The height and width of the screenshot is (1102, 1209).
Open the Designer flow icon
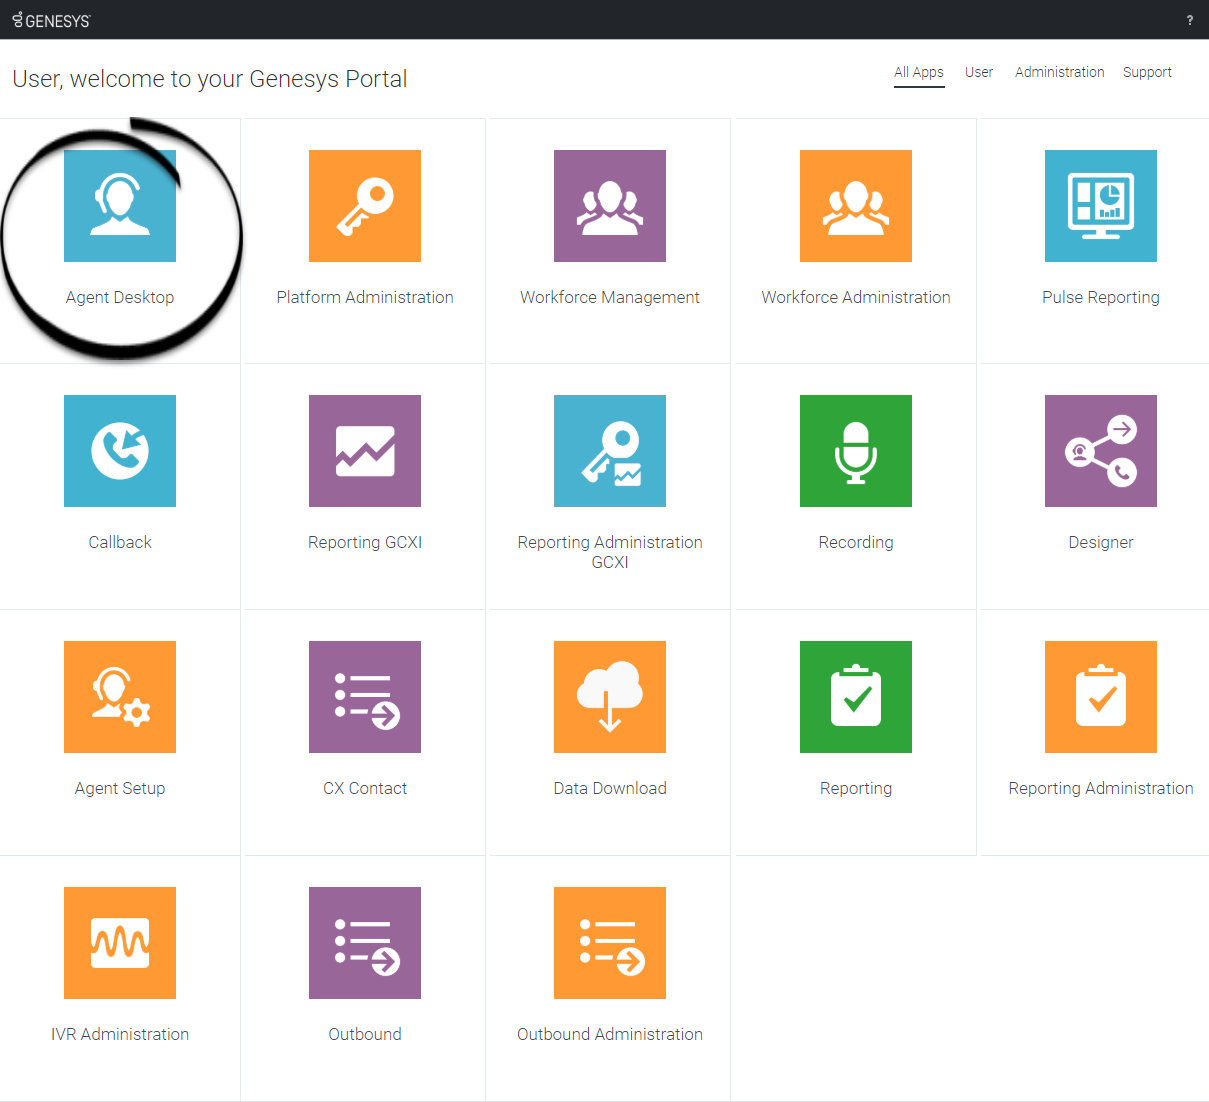[1101, 451]
